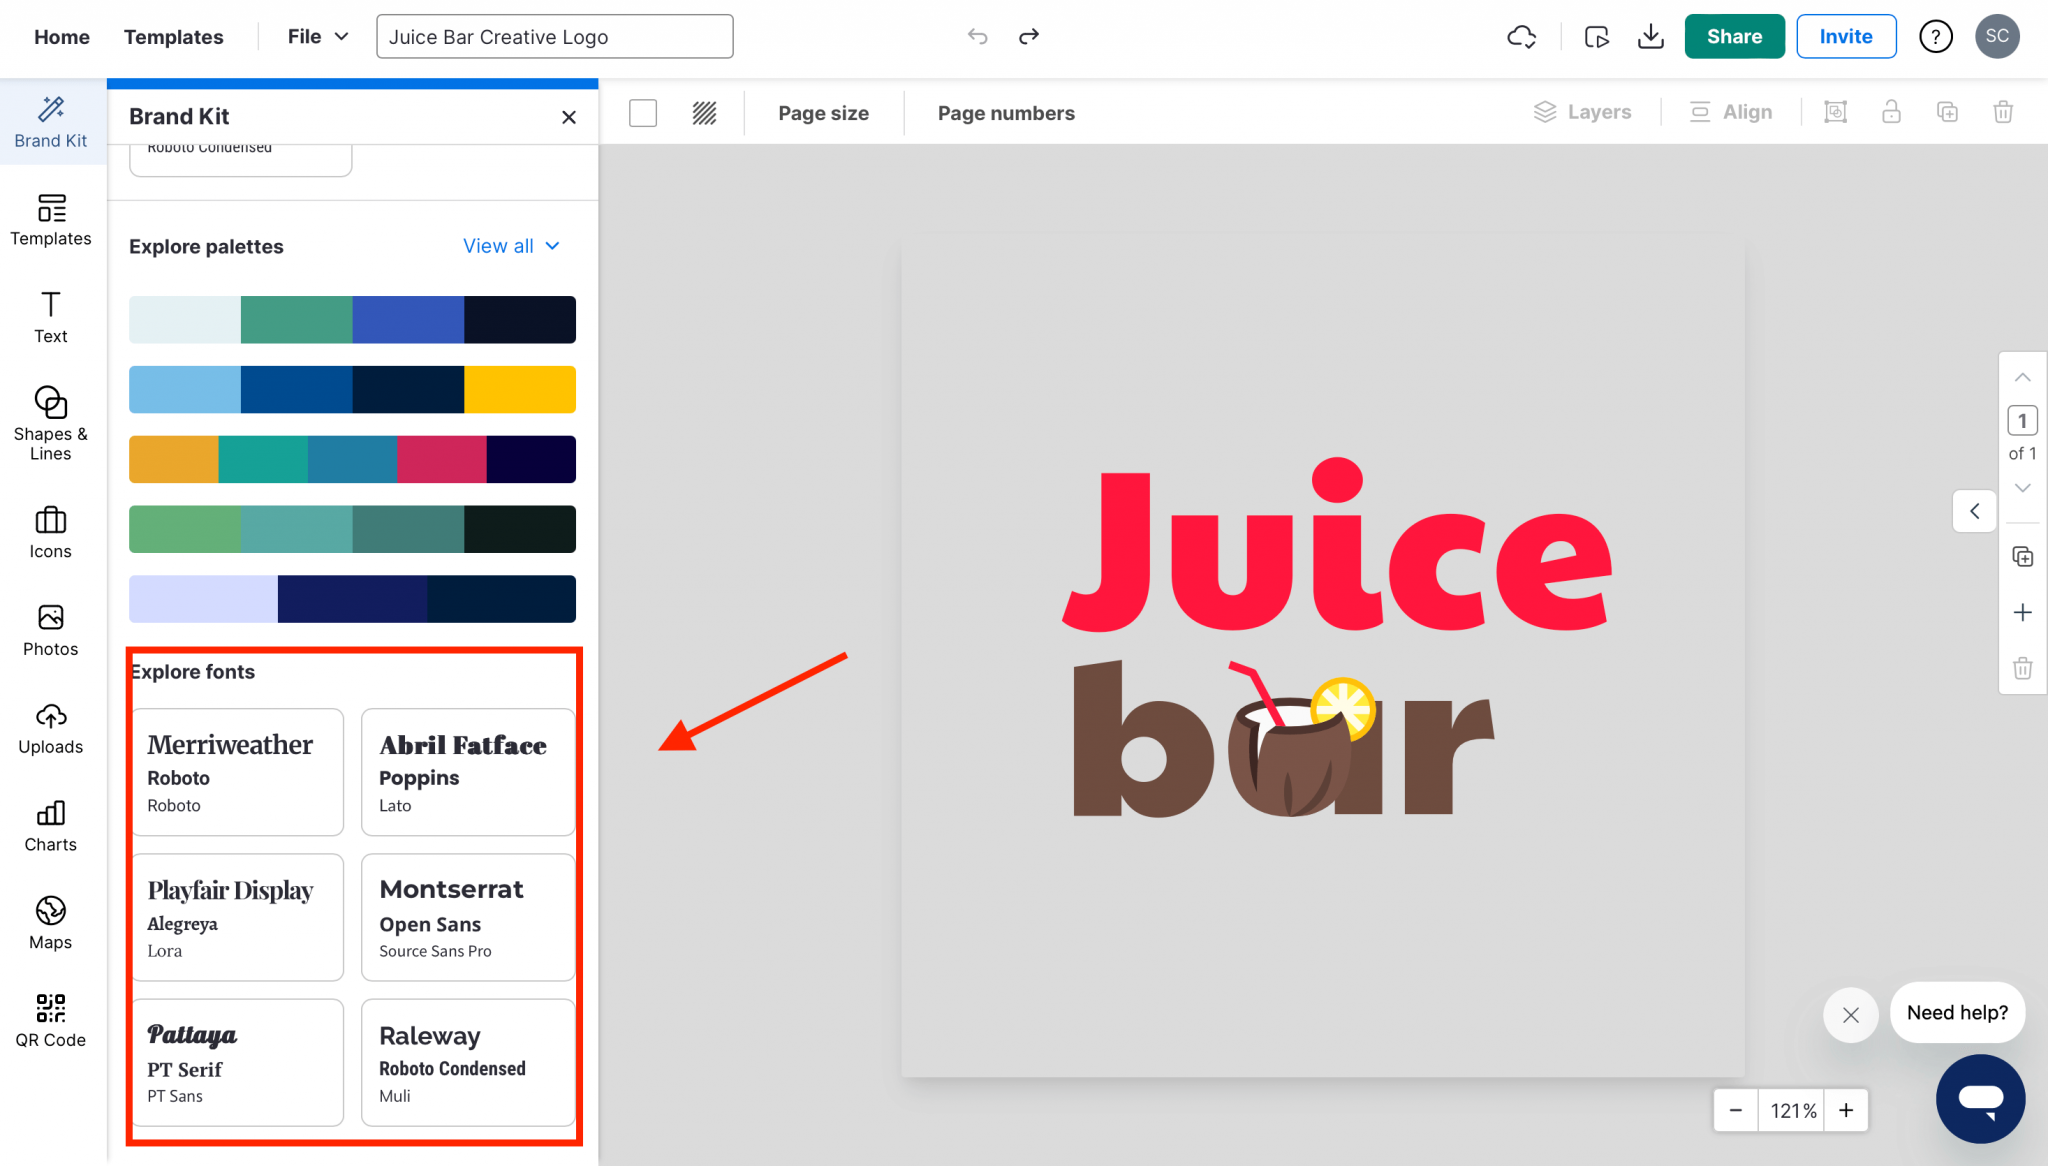Go to Home
The width and height of the screenshot is (2048, 1166).
(x=62, y=37)
